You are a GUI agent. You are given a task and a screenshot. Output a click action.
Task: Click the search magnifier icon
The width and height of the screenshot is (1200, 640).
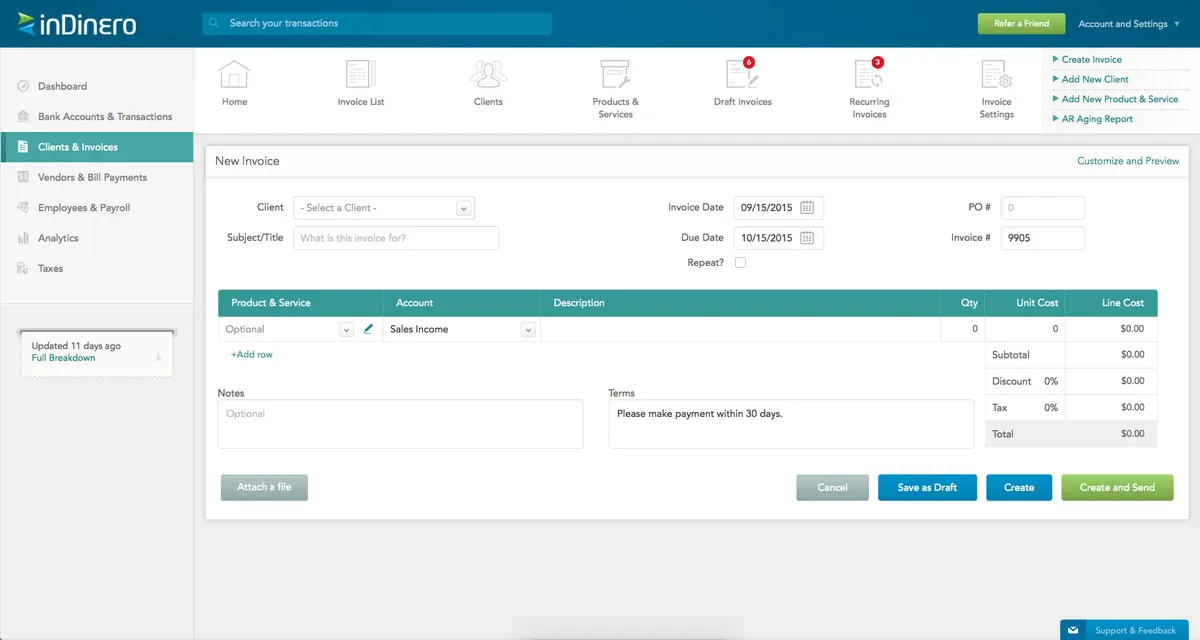tap(214, 23)
